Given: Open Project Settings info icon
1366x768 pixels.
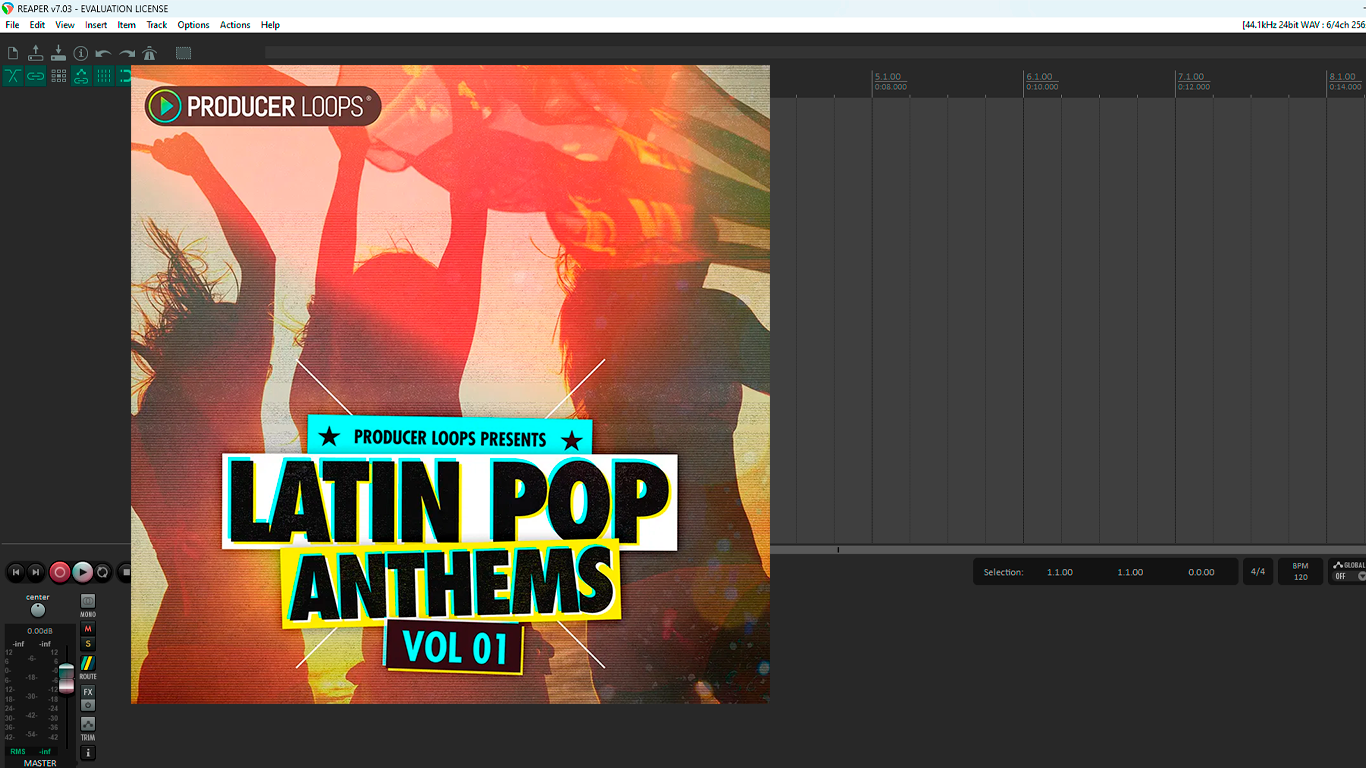Looking at the screenshot, I should point(81,53).
